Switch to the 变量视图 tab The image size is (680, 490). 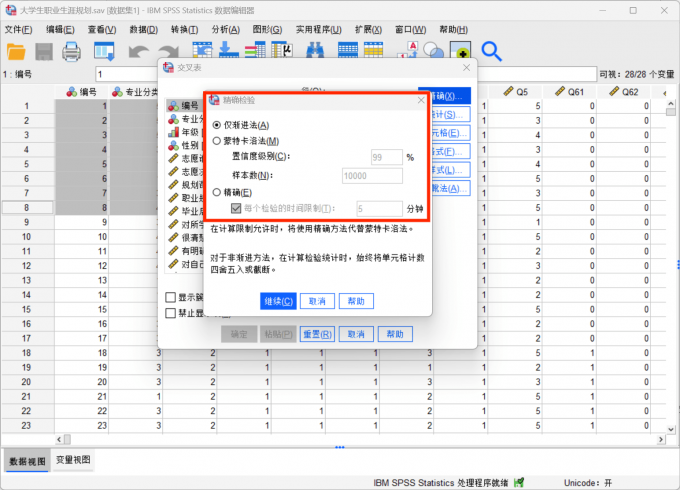pyautogui.click(x=73, y=460)
